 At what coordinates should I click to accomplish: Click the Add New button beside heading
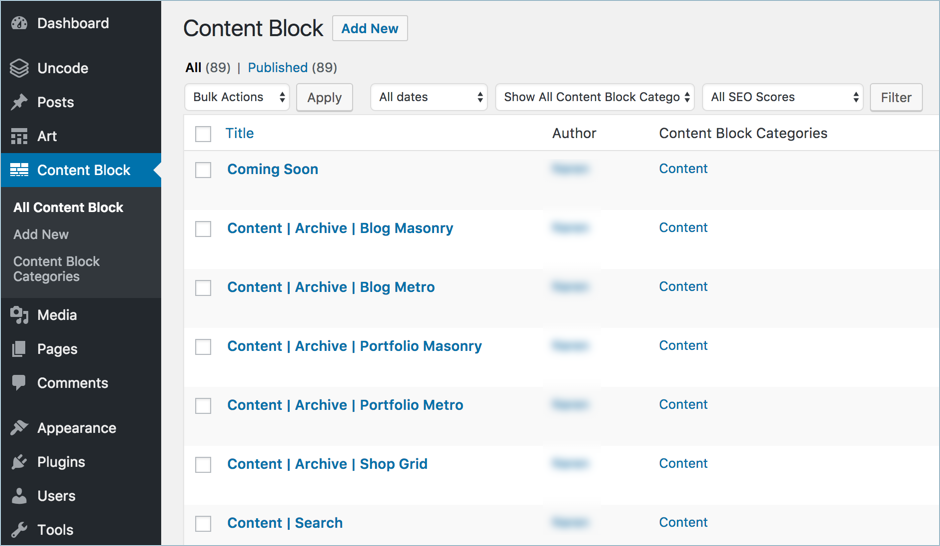click(369, 29)
